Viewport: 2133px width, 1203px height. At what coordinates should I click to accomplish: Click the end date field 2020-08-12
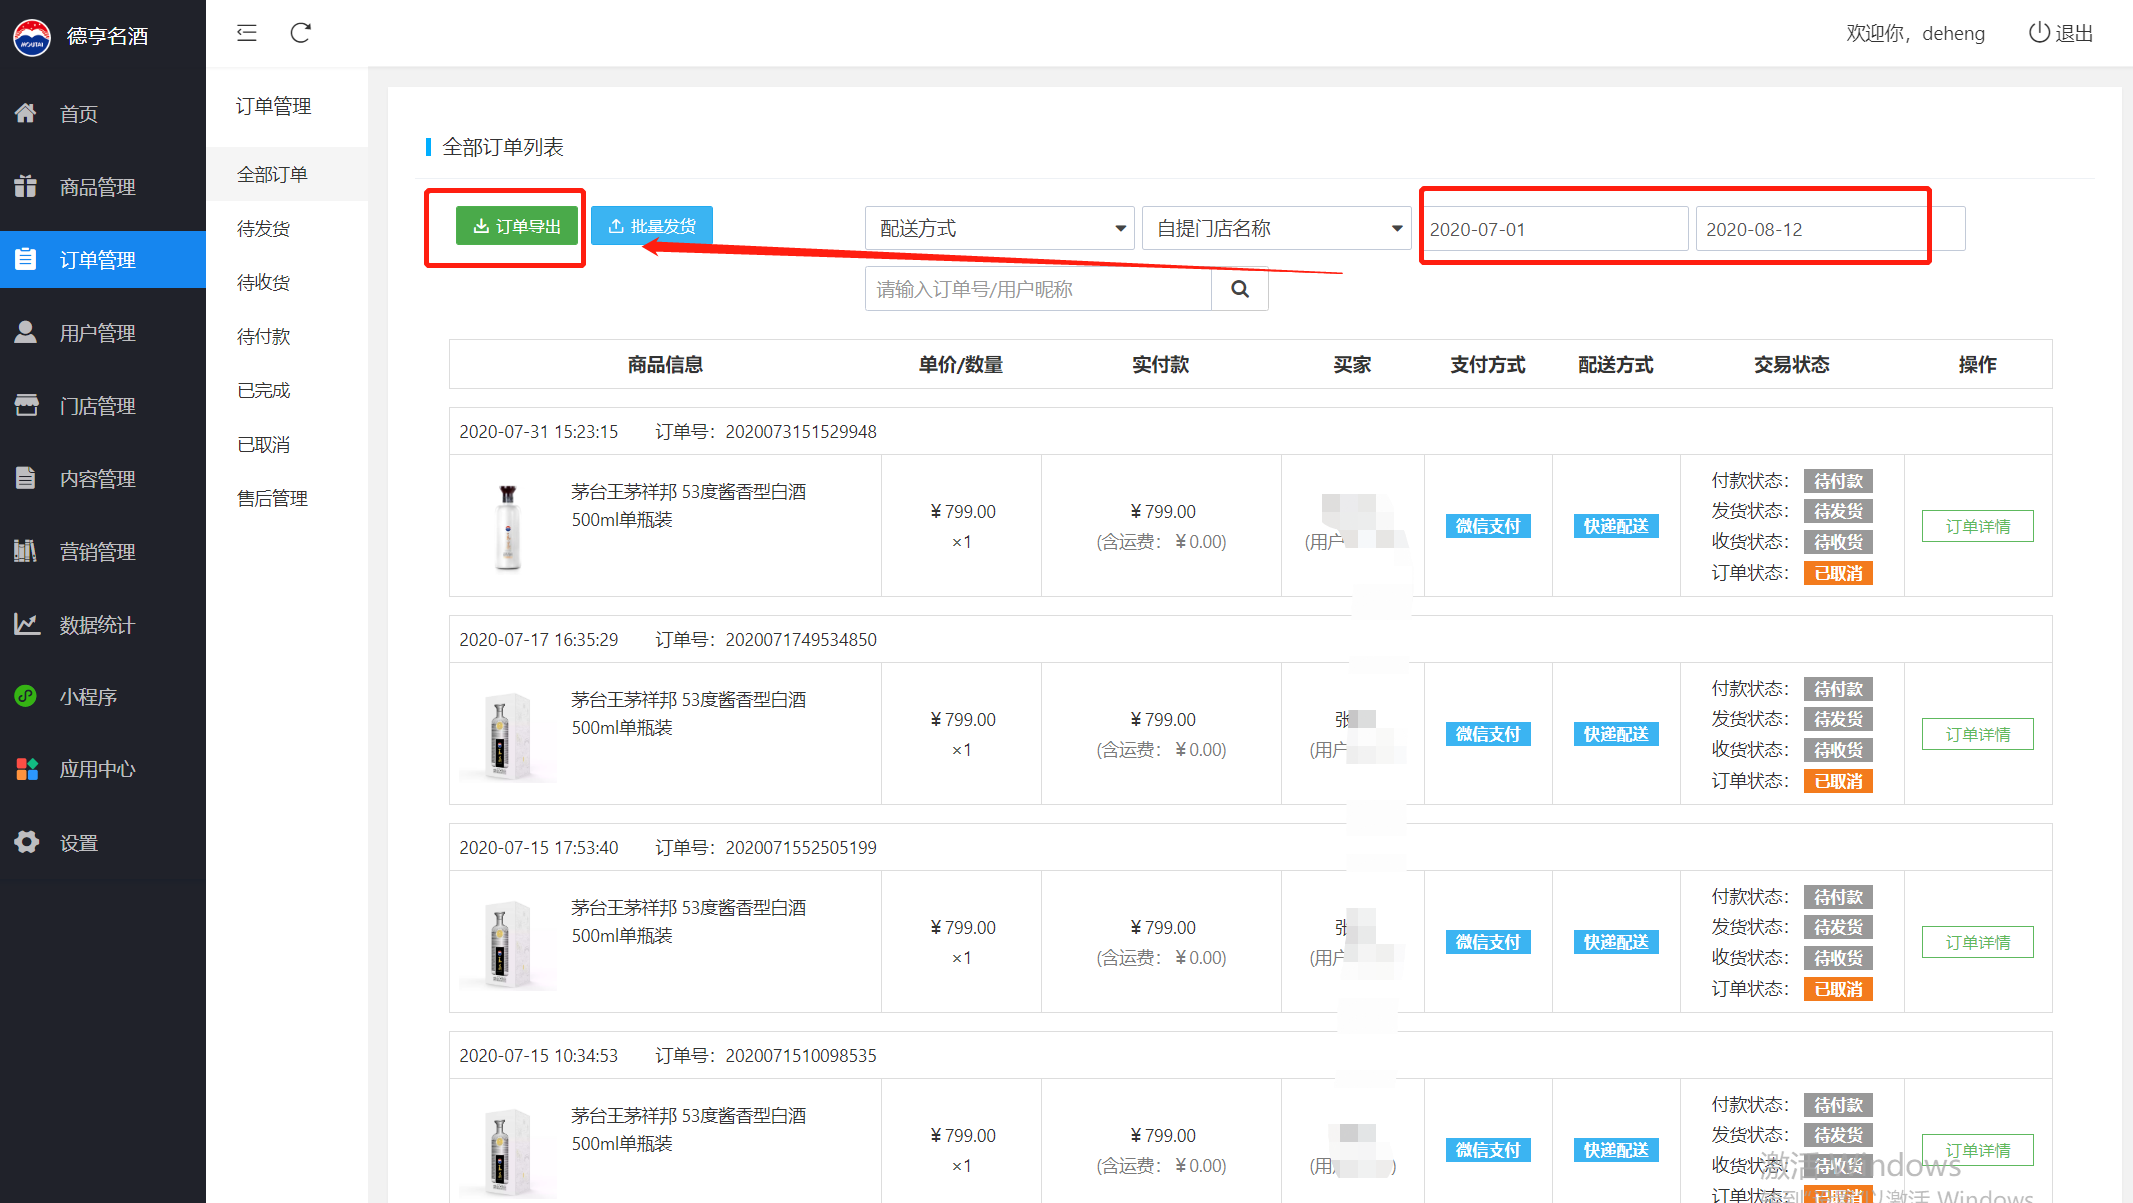point(1830,229)
